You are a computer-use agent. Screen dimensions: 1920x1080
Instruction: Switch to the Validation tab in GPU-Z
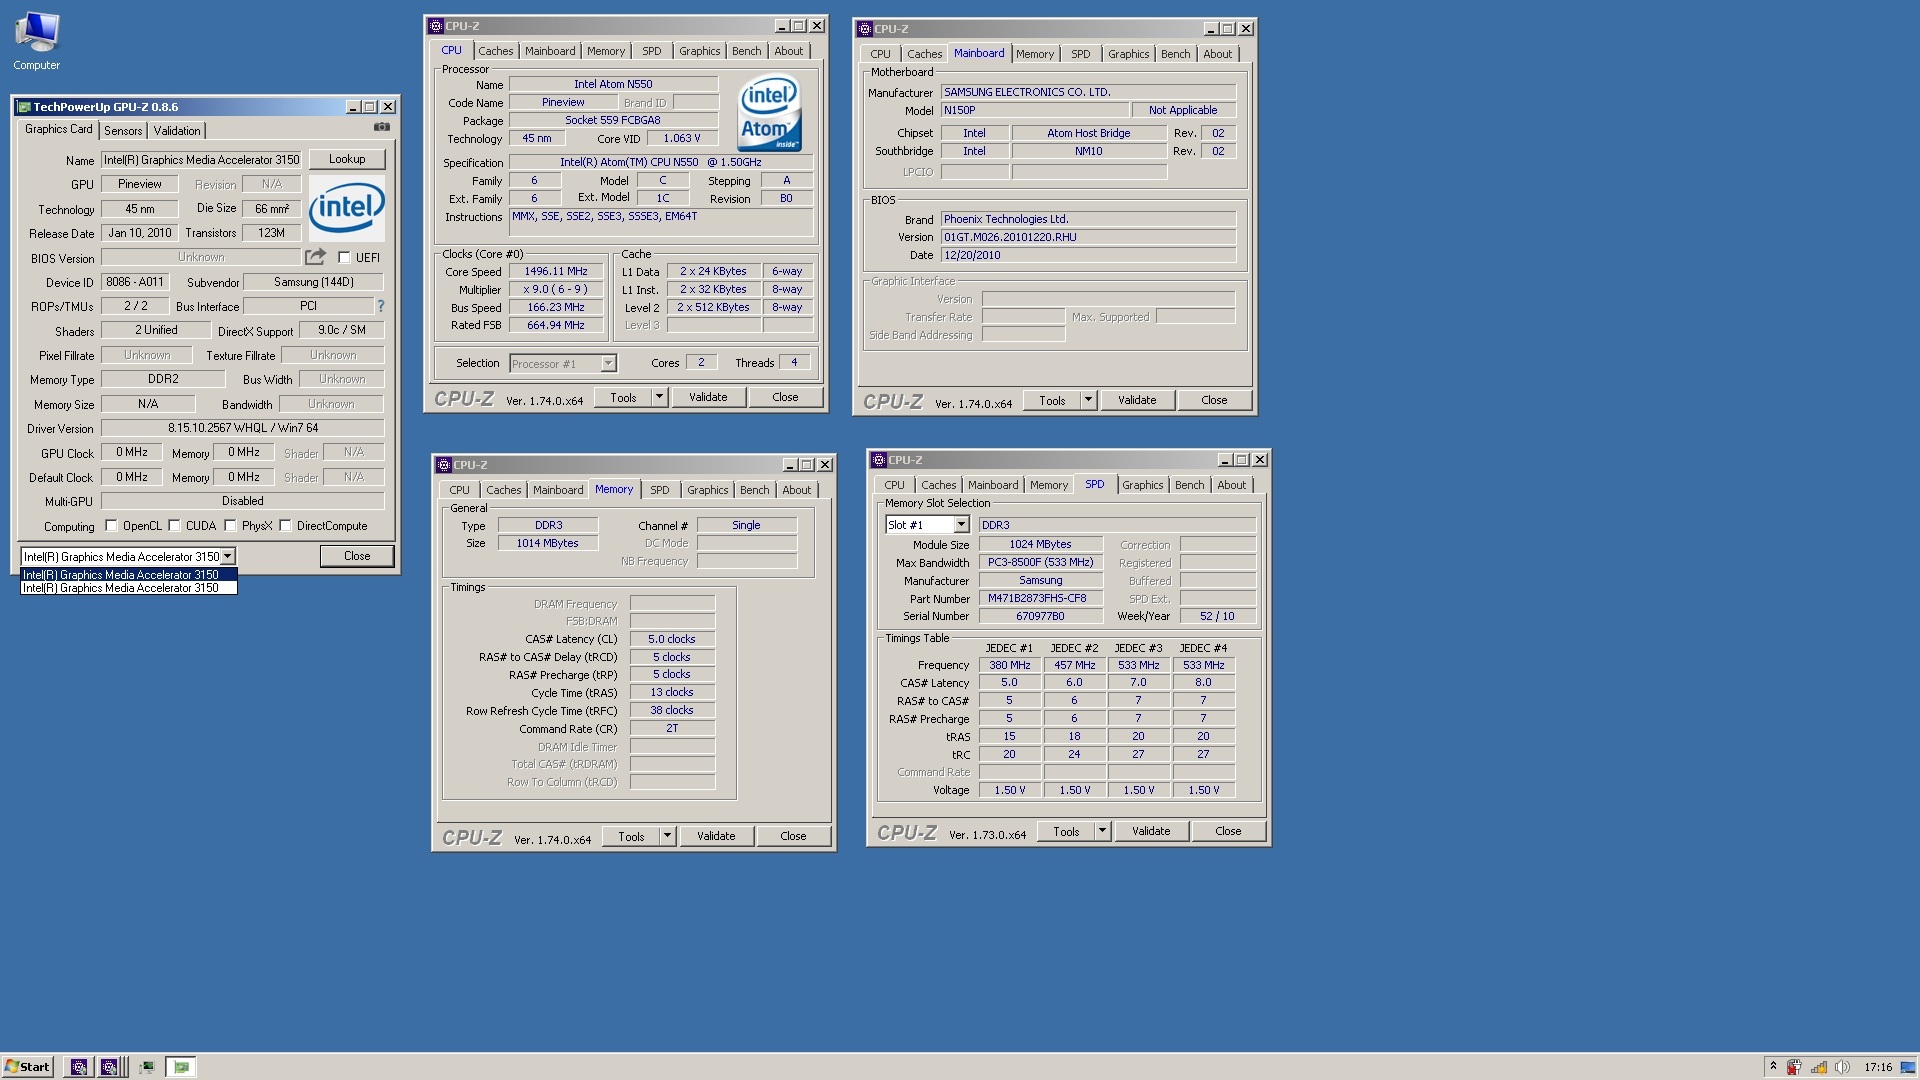177,131
